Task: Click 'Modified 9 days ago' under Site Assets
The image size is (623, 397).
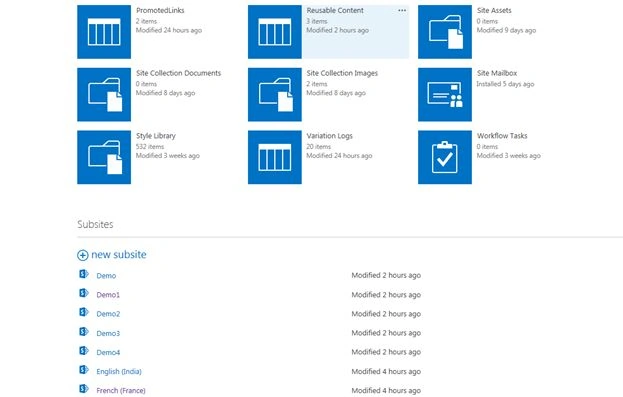Action: 507,30
